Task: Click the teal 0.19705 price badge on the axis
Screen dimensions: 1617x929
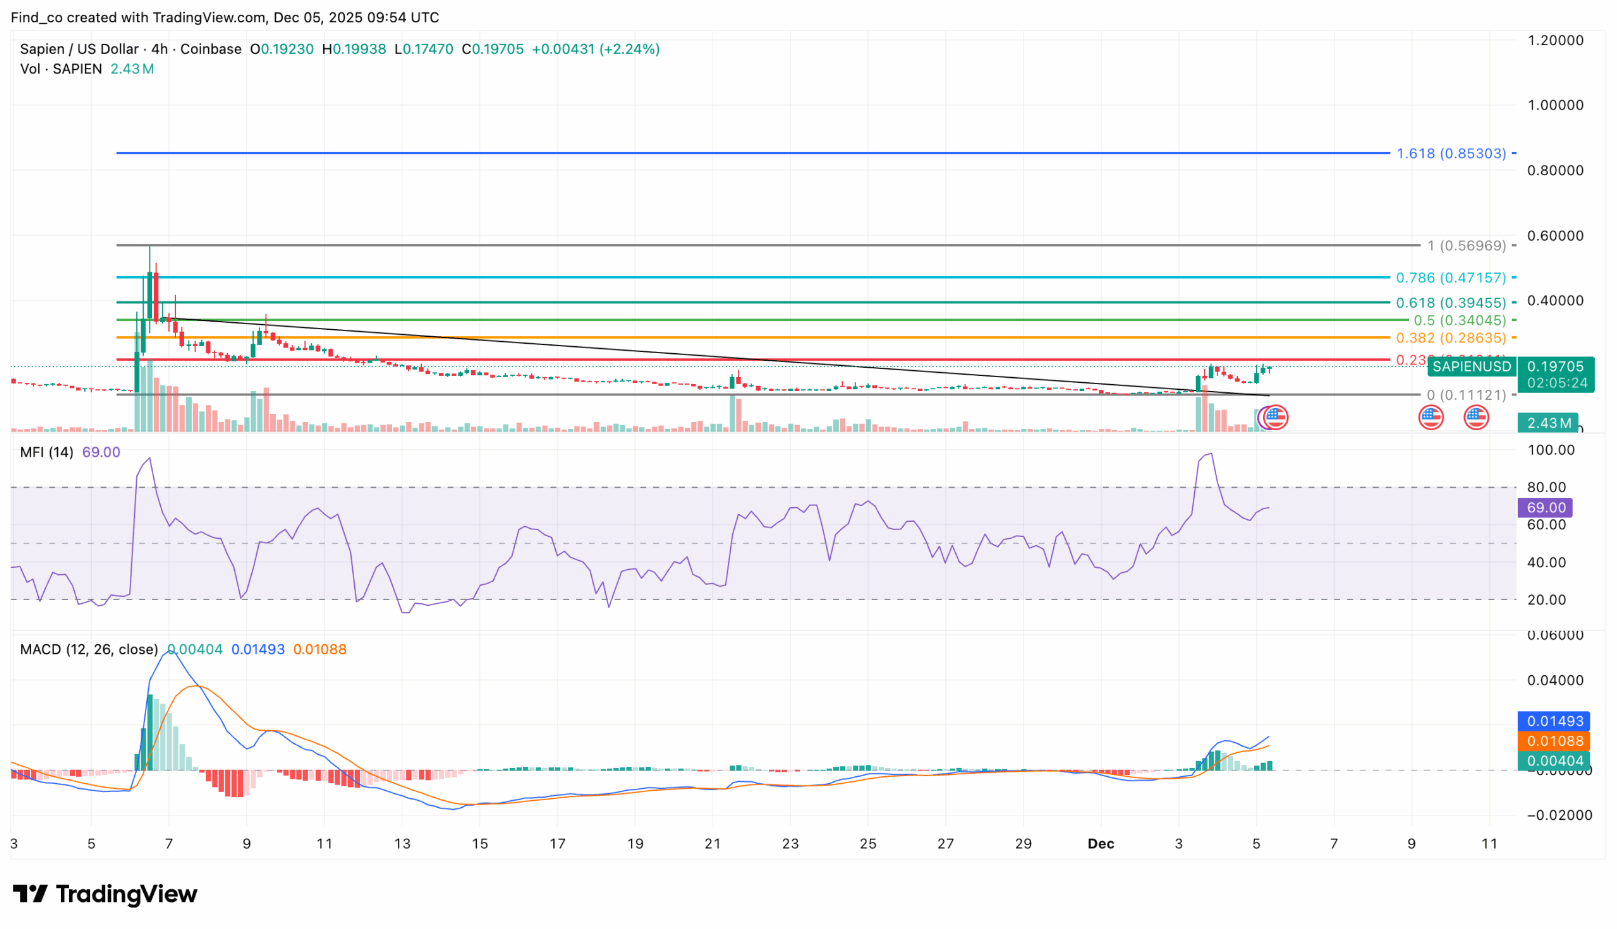Action: (1554, 367)
